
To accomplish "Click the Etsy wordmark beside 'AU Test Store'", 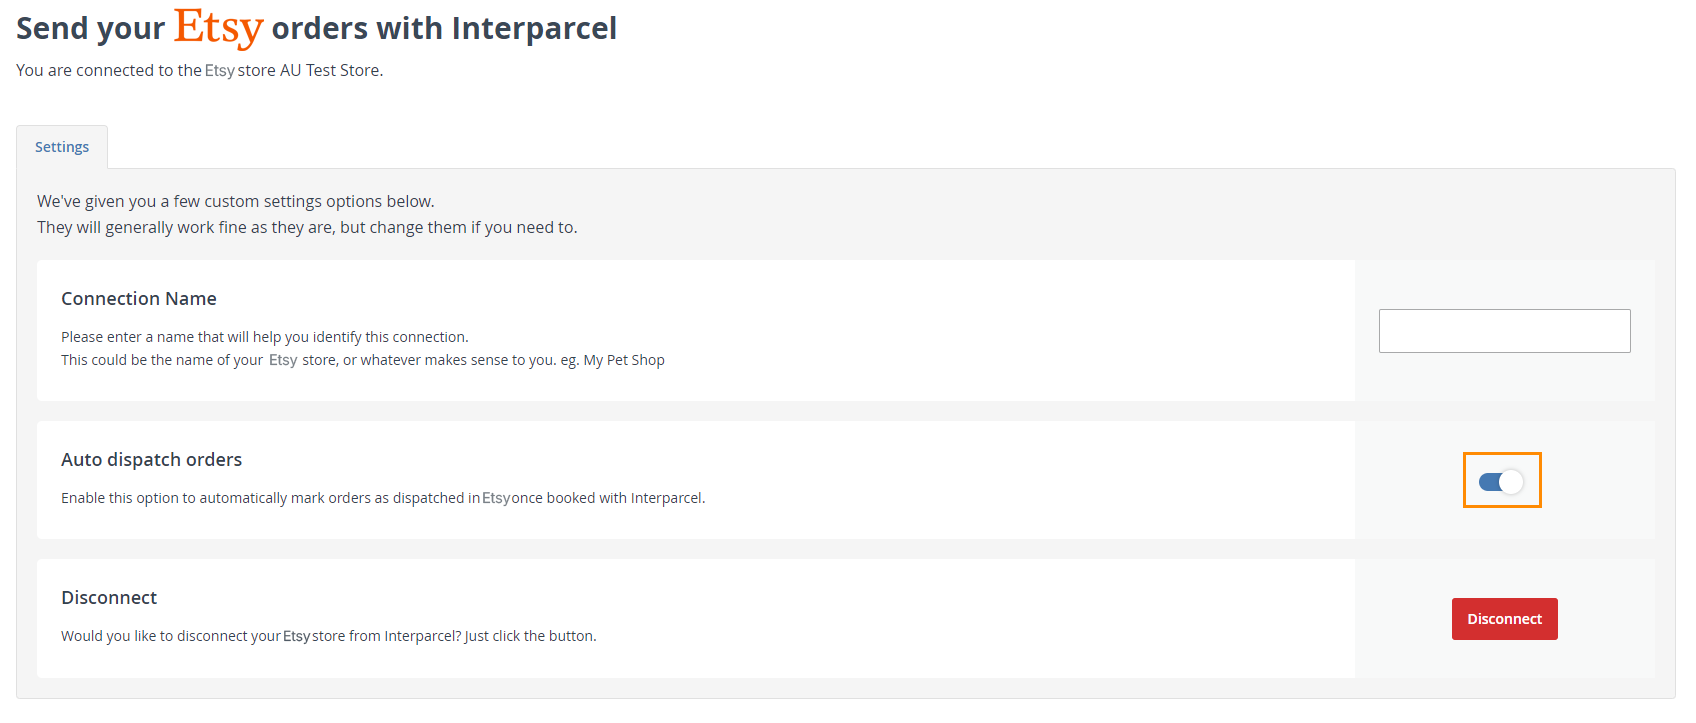I will pyautogui.click(x=220, y=70).
